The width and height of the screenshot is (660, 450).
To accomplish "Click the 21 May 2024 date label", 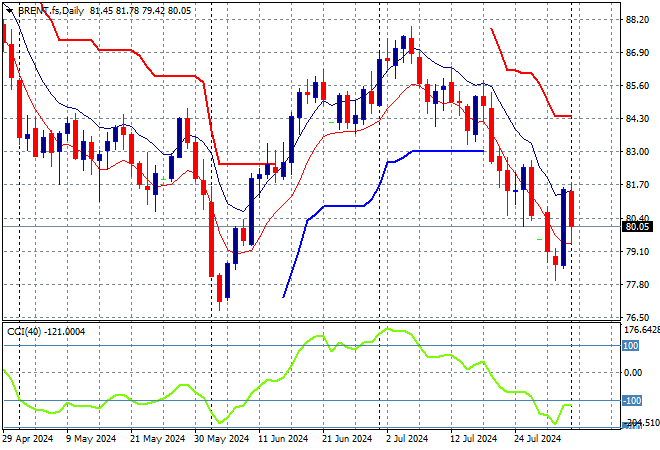I will pyautogui.click(x=157, y=439).
